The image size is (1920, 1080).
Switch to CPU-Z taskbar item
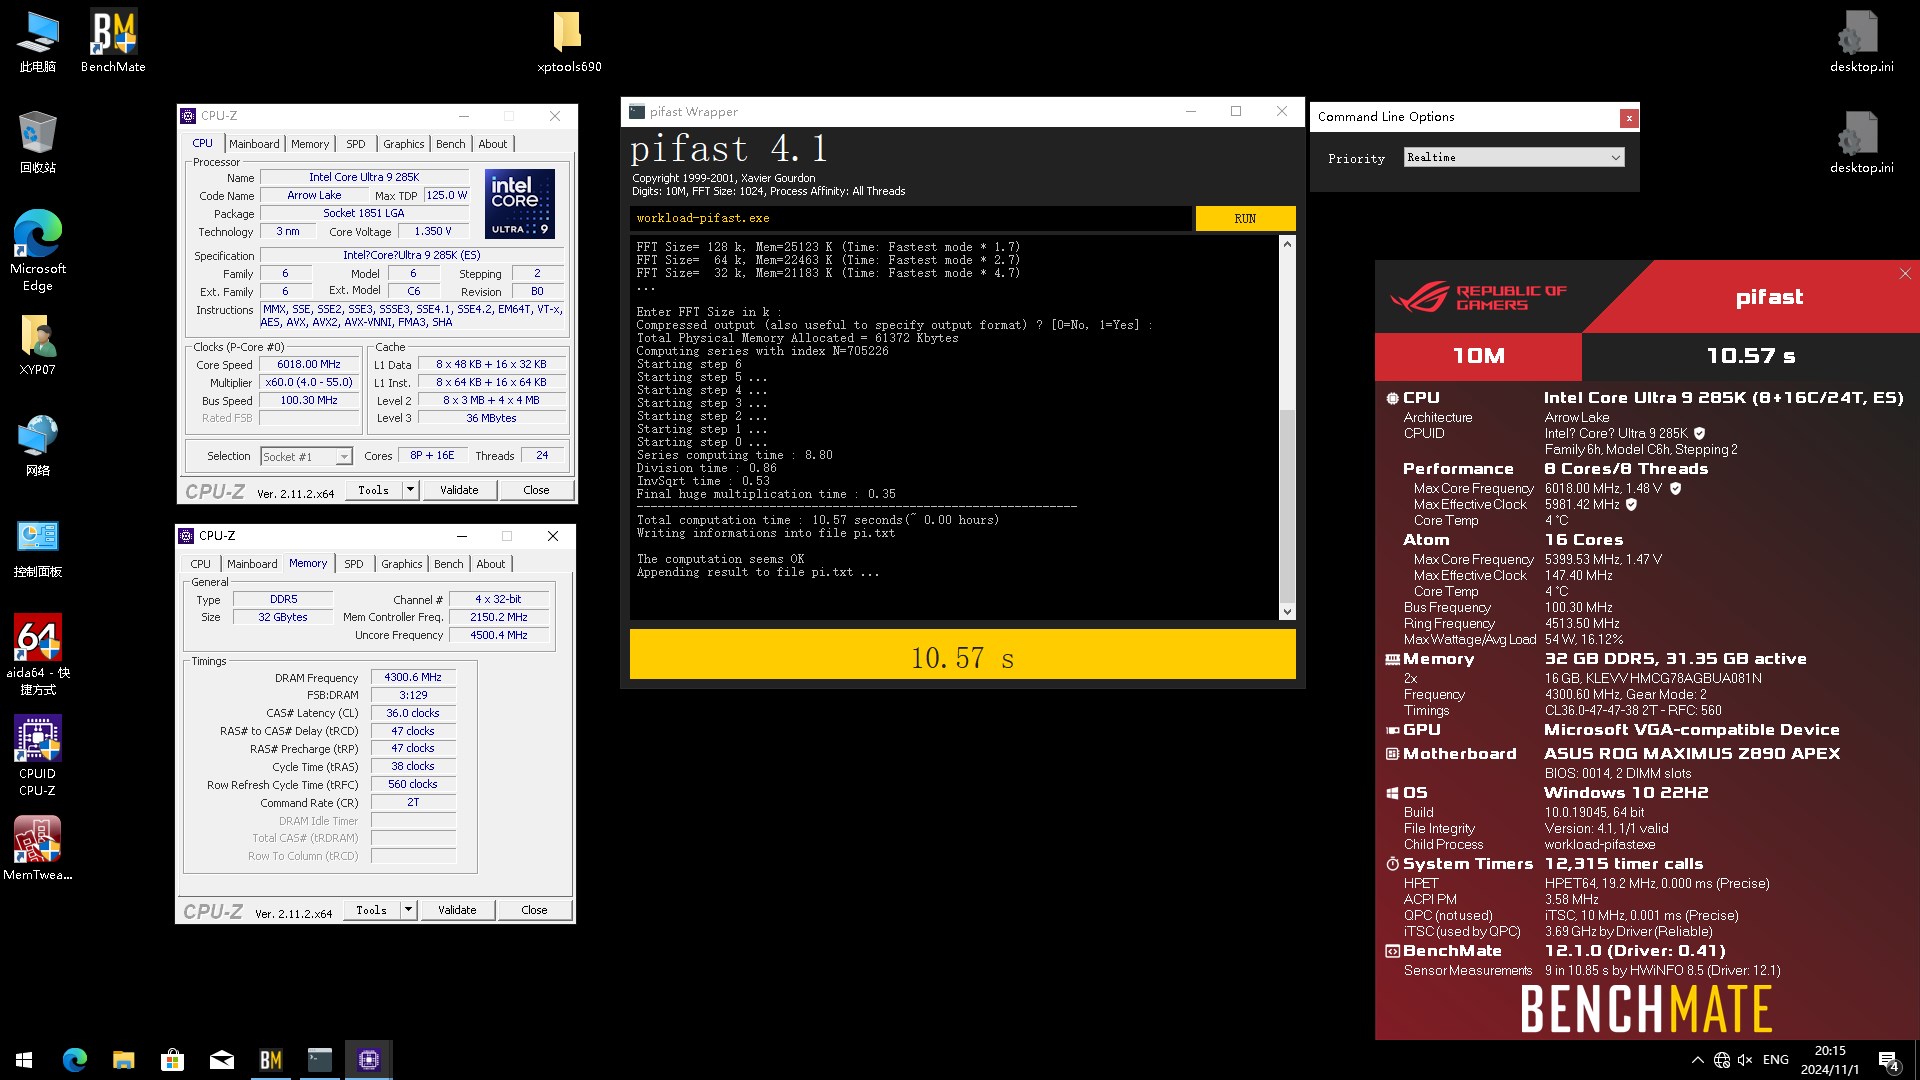click(x=368, y=1060)
